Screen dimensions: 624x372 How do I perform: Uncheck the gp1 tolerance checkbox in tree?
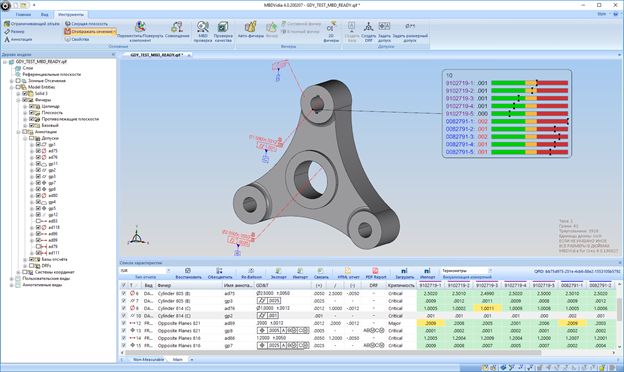[x=38, y=144]
